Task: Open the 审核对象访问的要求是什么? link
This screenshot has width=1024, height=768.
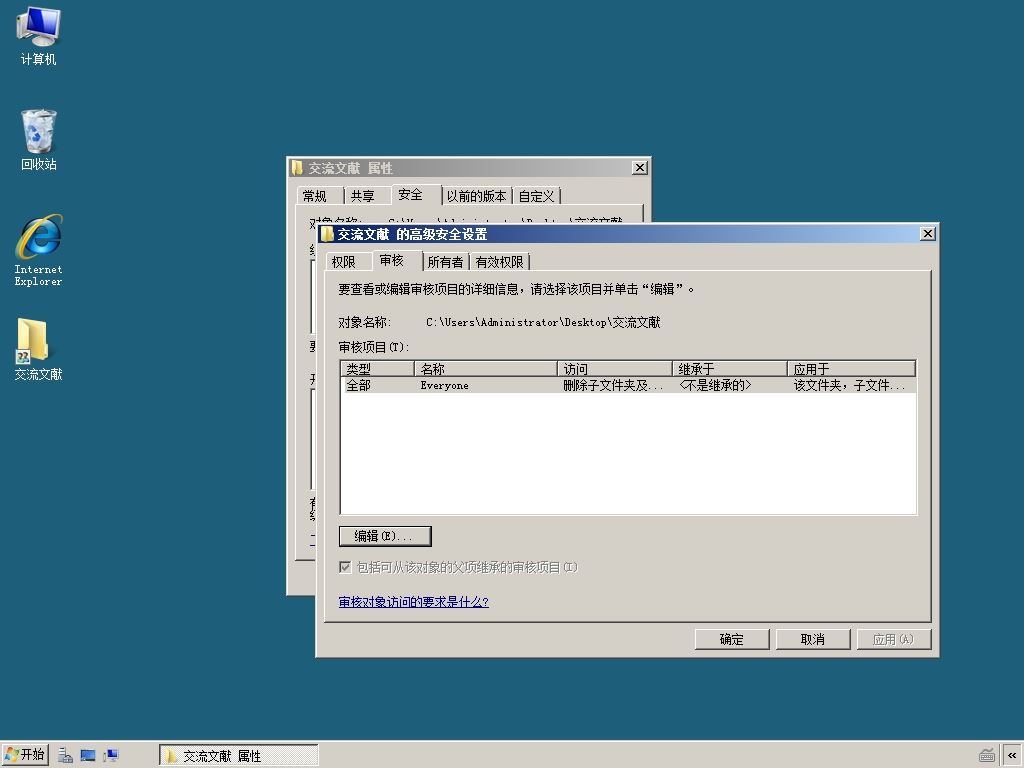Action: click(413, 601)
